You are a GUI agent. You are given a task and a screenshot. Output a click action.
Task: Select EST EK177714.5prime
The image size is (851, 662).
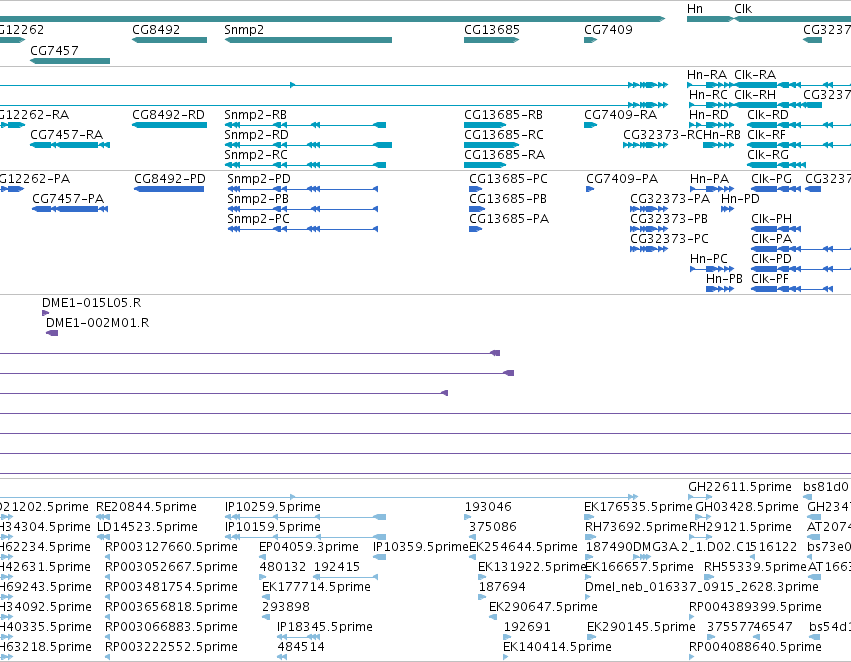(316, 587)
